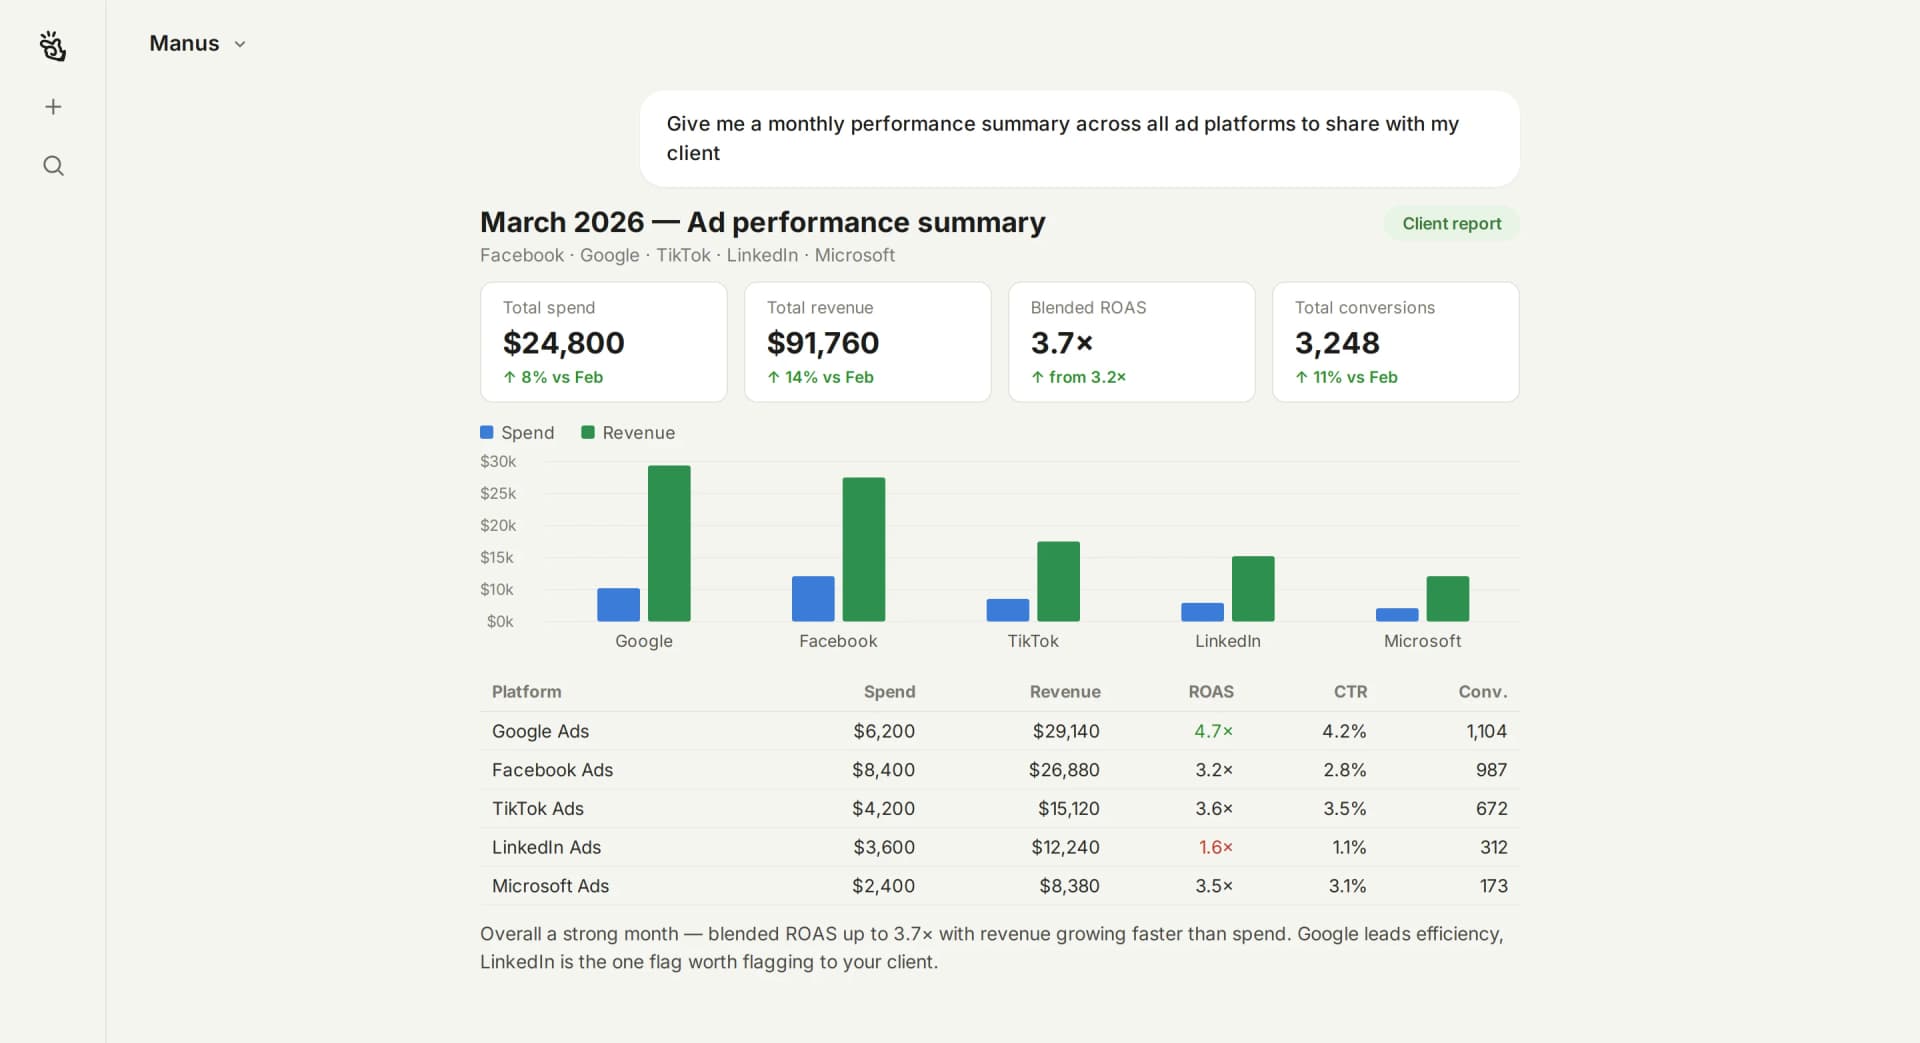
Task: Open search using the magnifier icon
Action: [x=53, y=166]
